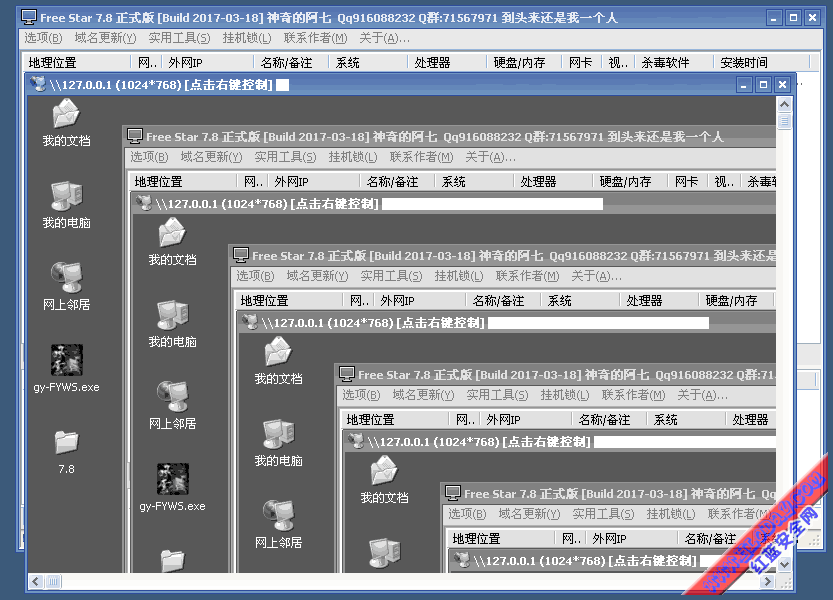Open the 关于(A)... menu in the outermost window
The height and width of the screenshot is (600, 833).
click(x=384, y=38)
